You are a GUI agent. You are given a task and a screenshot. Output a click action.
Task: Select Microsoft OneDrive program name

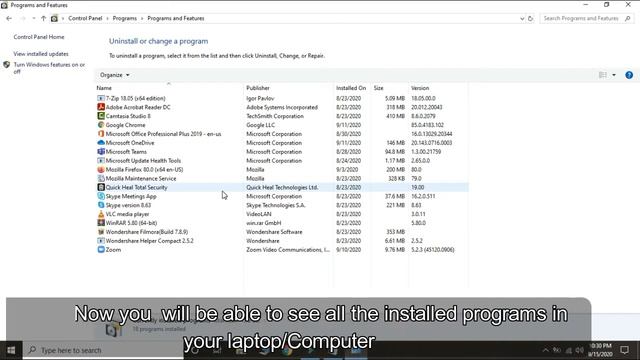[x=130, y=143]
